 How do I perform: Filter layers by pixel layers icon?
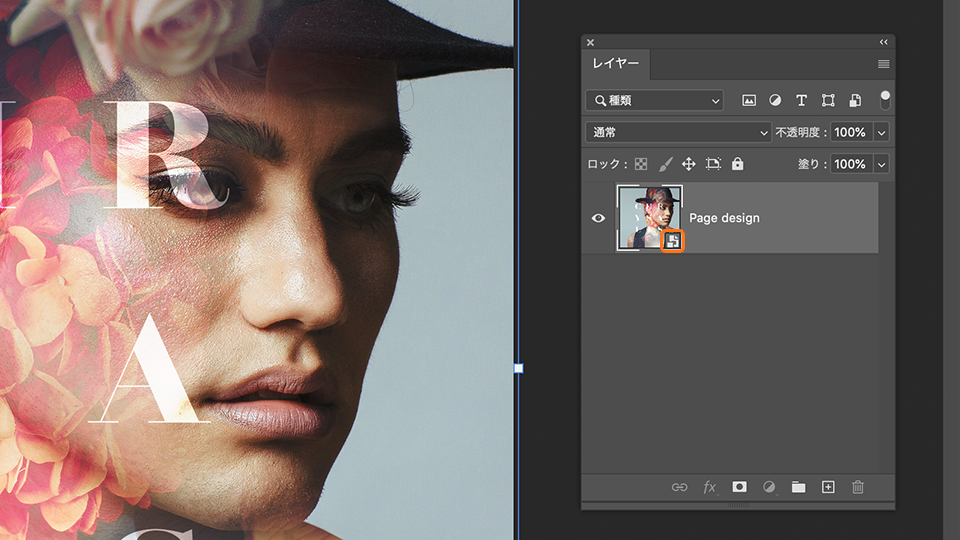point(749,100)
